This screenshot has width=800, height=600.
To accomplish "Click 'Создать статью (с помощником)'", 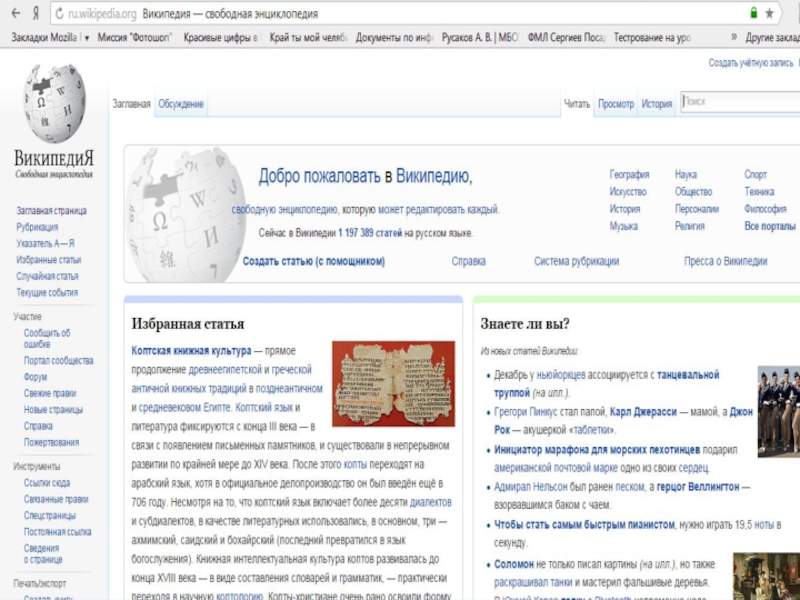I will 314,261.
